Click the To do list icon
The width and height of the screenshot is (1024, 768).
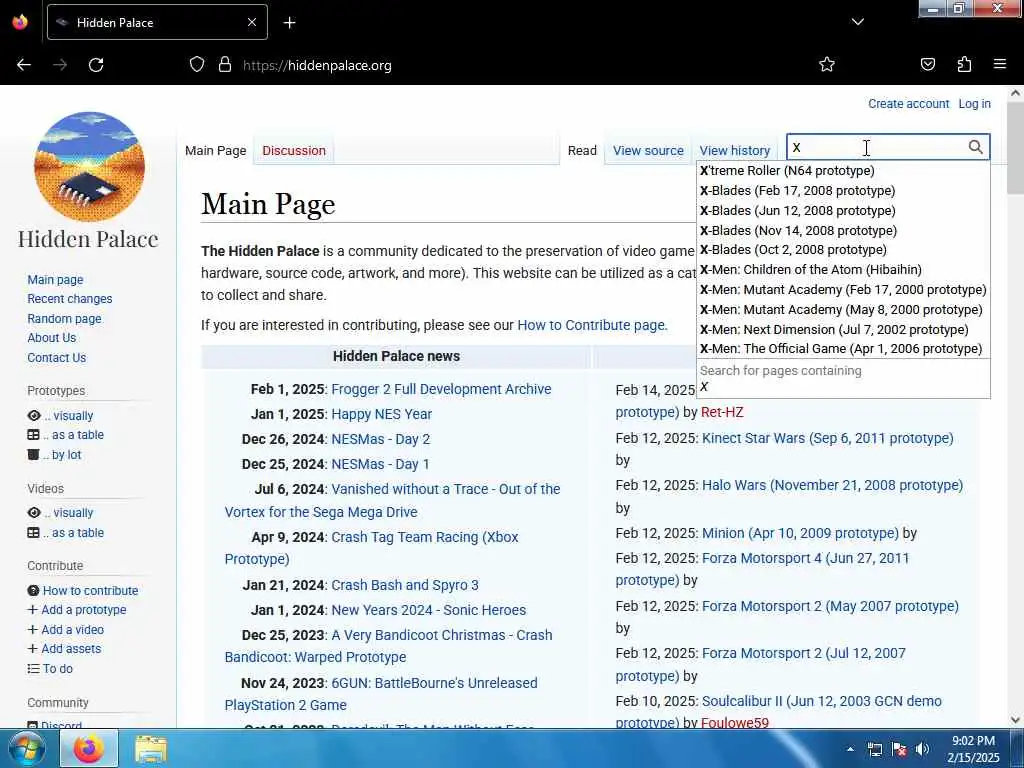(33, 669)
